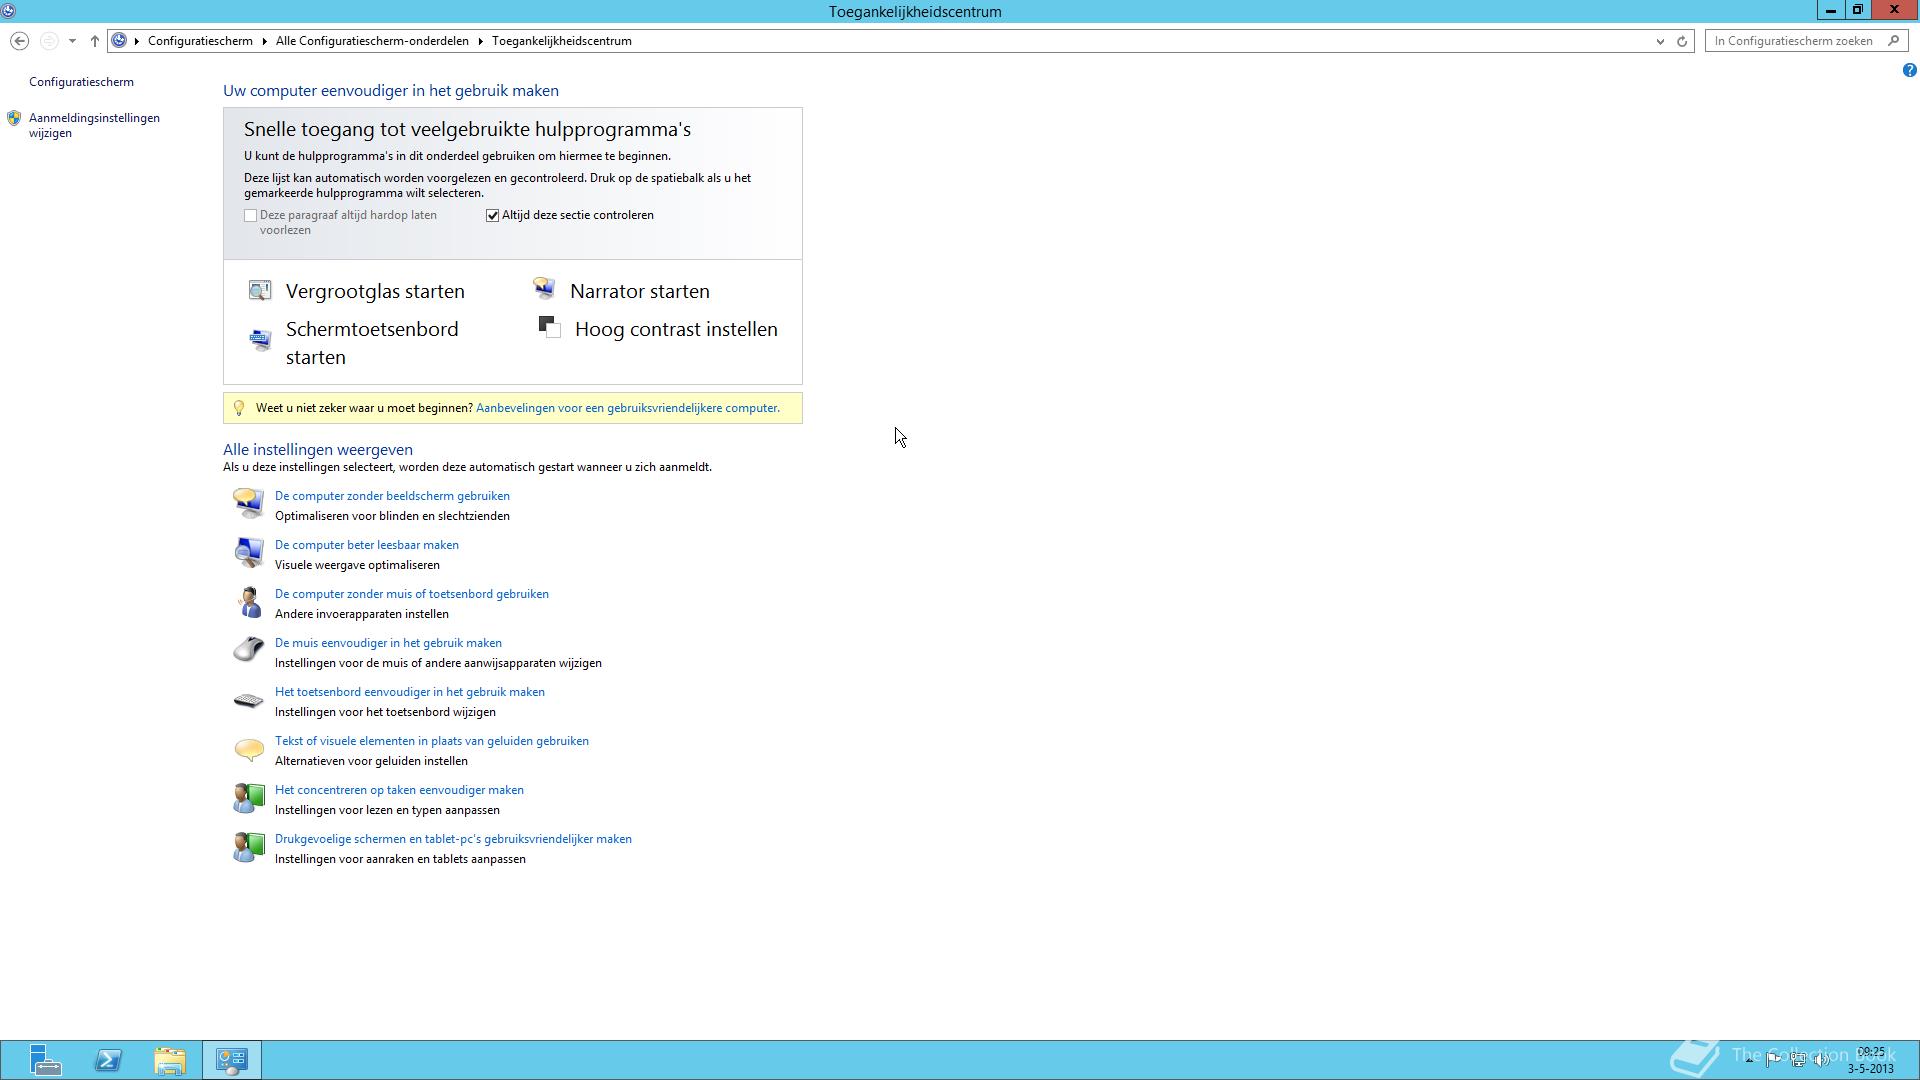Click the mouse icon beside 'De muis eenvoudiger'

[248, 651]
